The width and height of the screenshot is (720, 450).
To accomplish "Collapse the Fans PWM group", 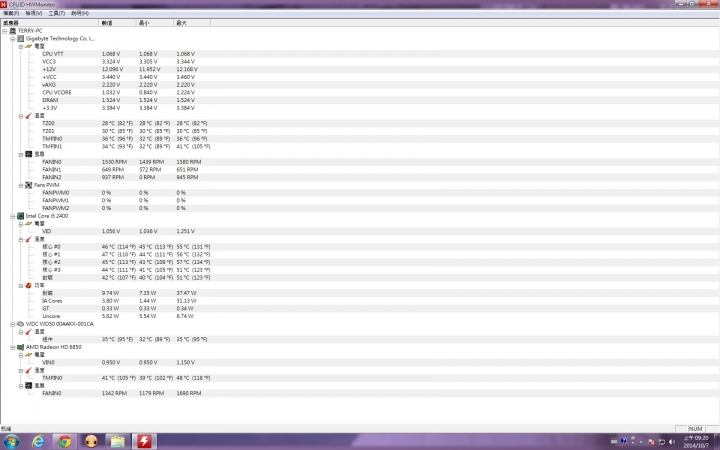I will pos(21,185).
